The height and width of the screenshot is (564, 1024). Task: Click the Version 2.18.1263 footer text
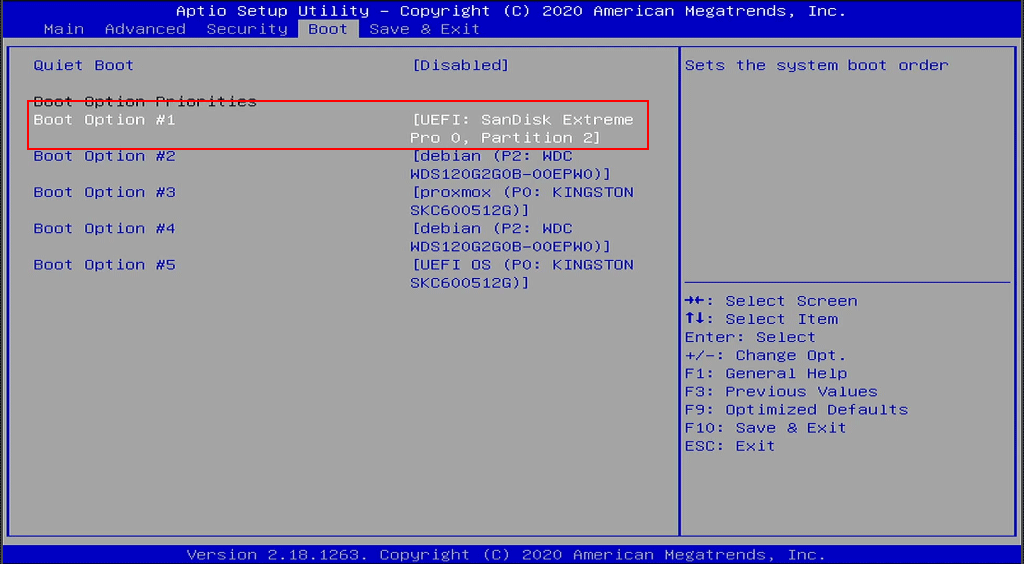(x=506, y=555)
